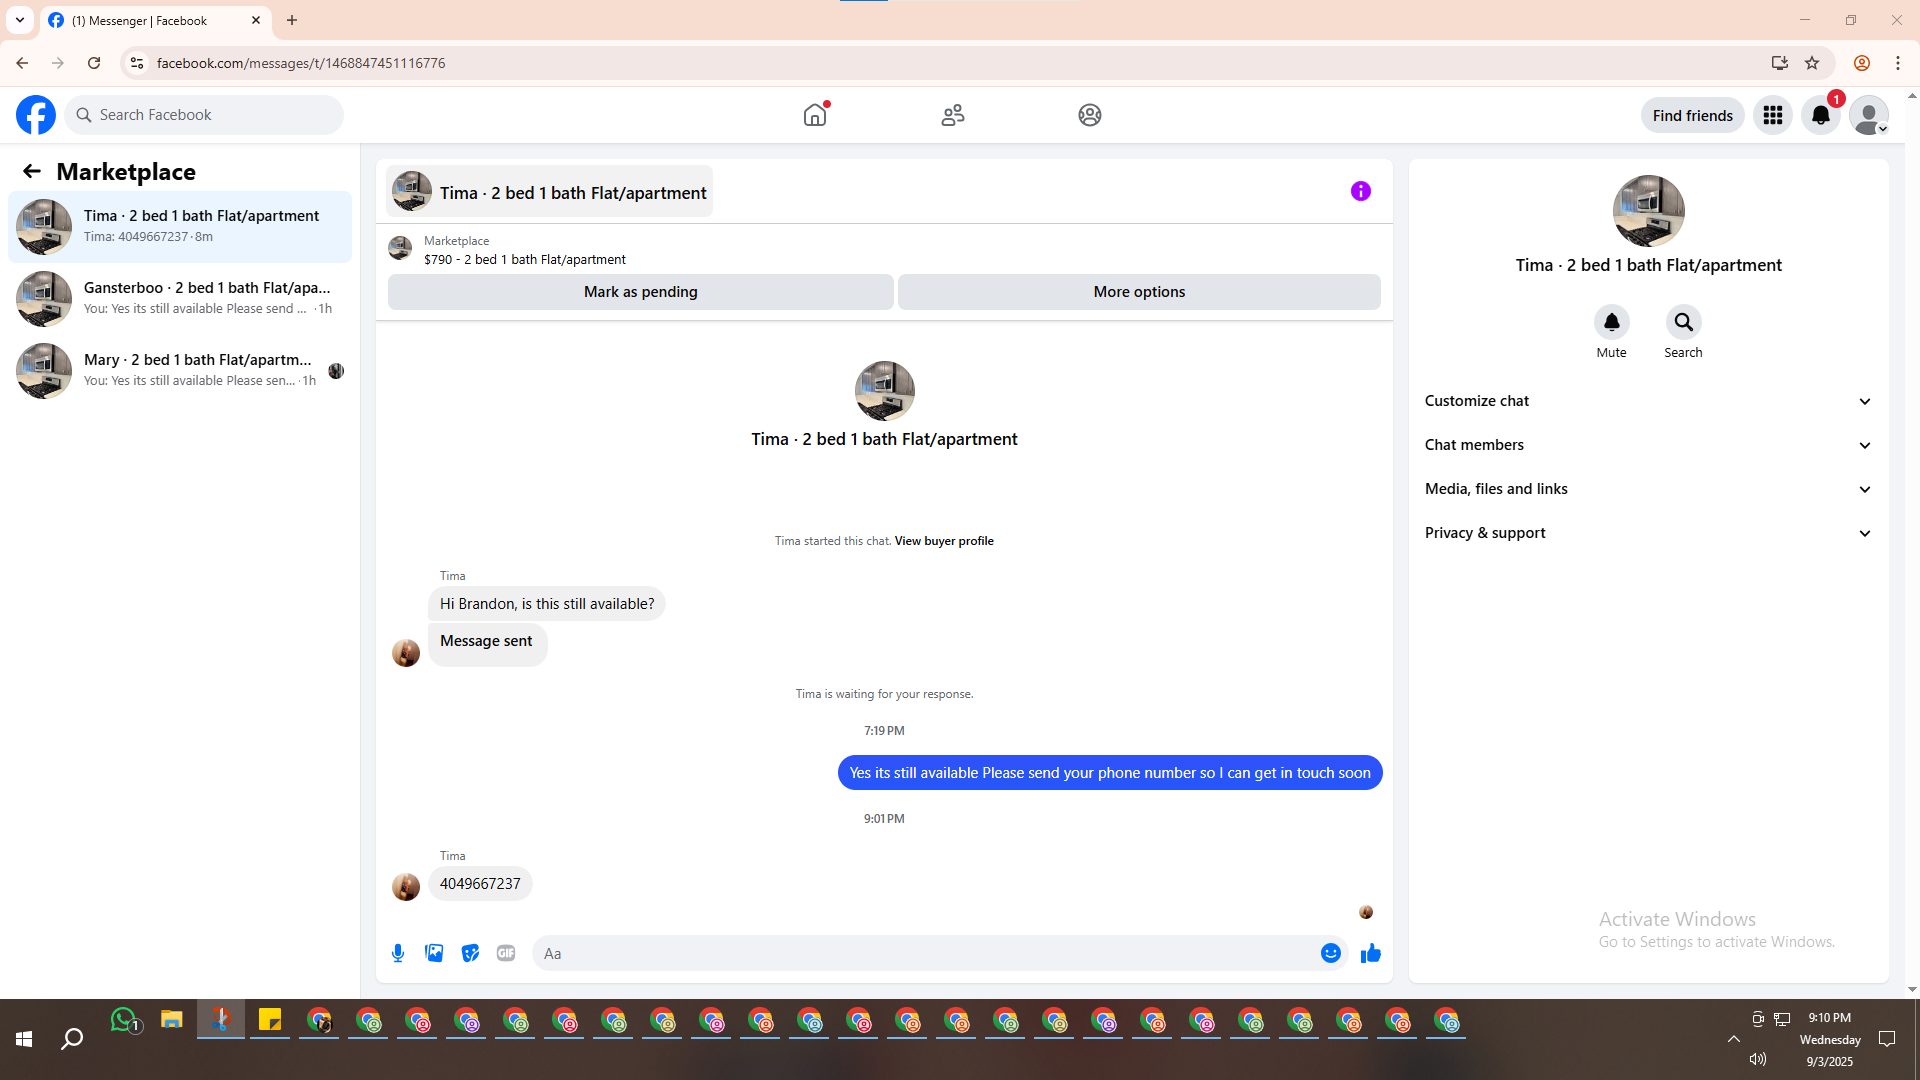The width and height of the screenshot is (1920, 1080).
Task: Open Sticky Notes from the taskbar
Action: click(270, 1020)
